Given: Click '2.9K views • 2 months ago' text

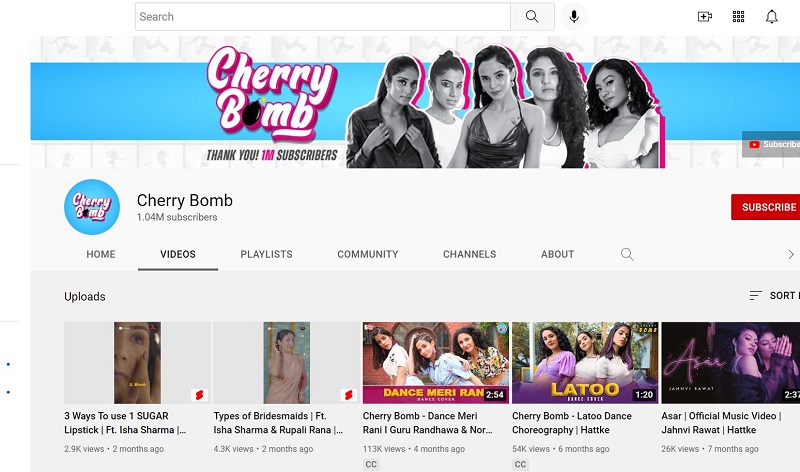Looking at the screenshot, I should point(114,449).
